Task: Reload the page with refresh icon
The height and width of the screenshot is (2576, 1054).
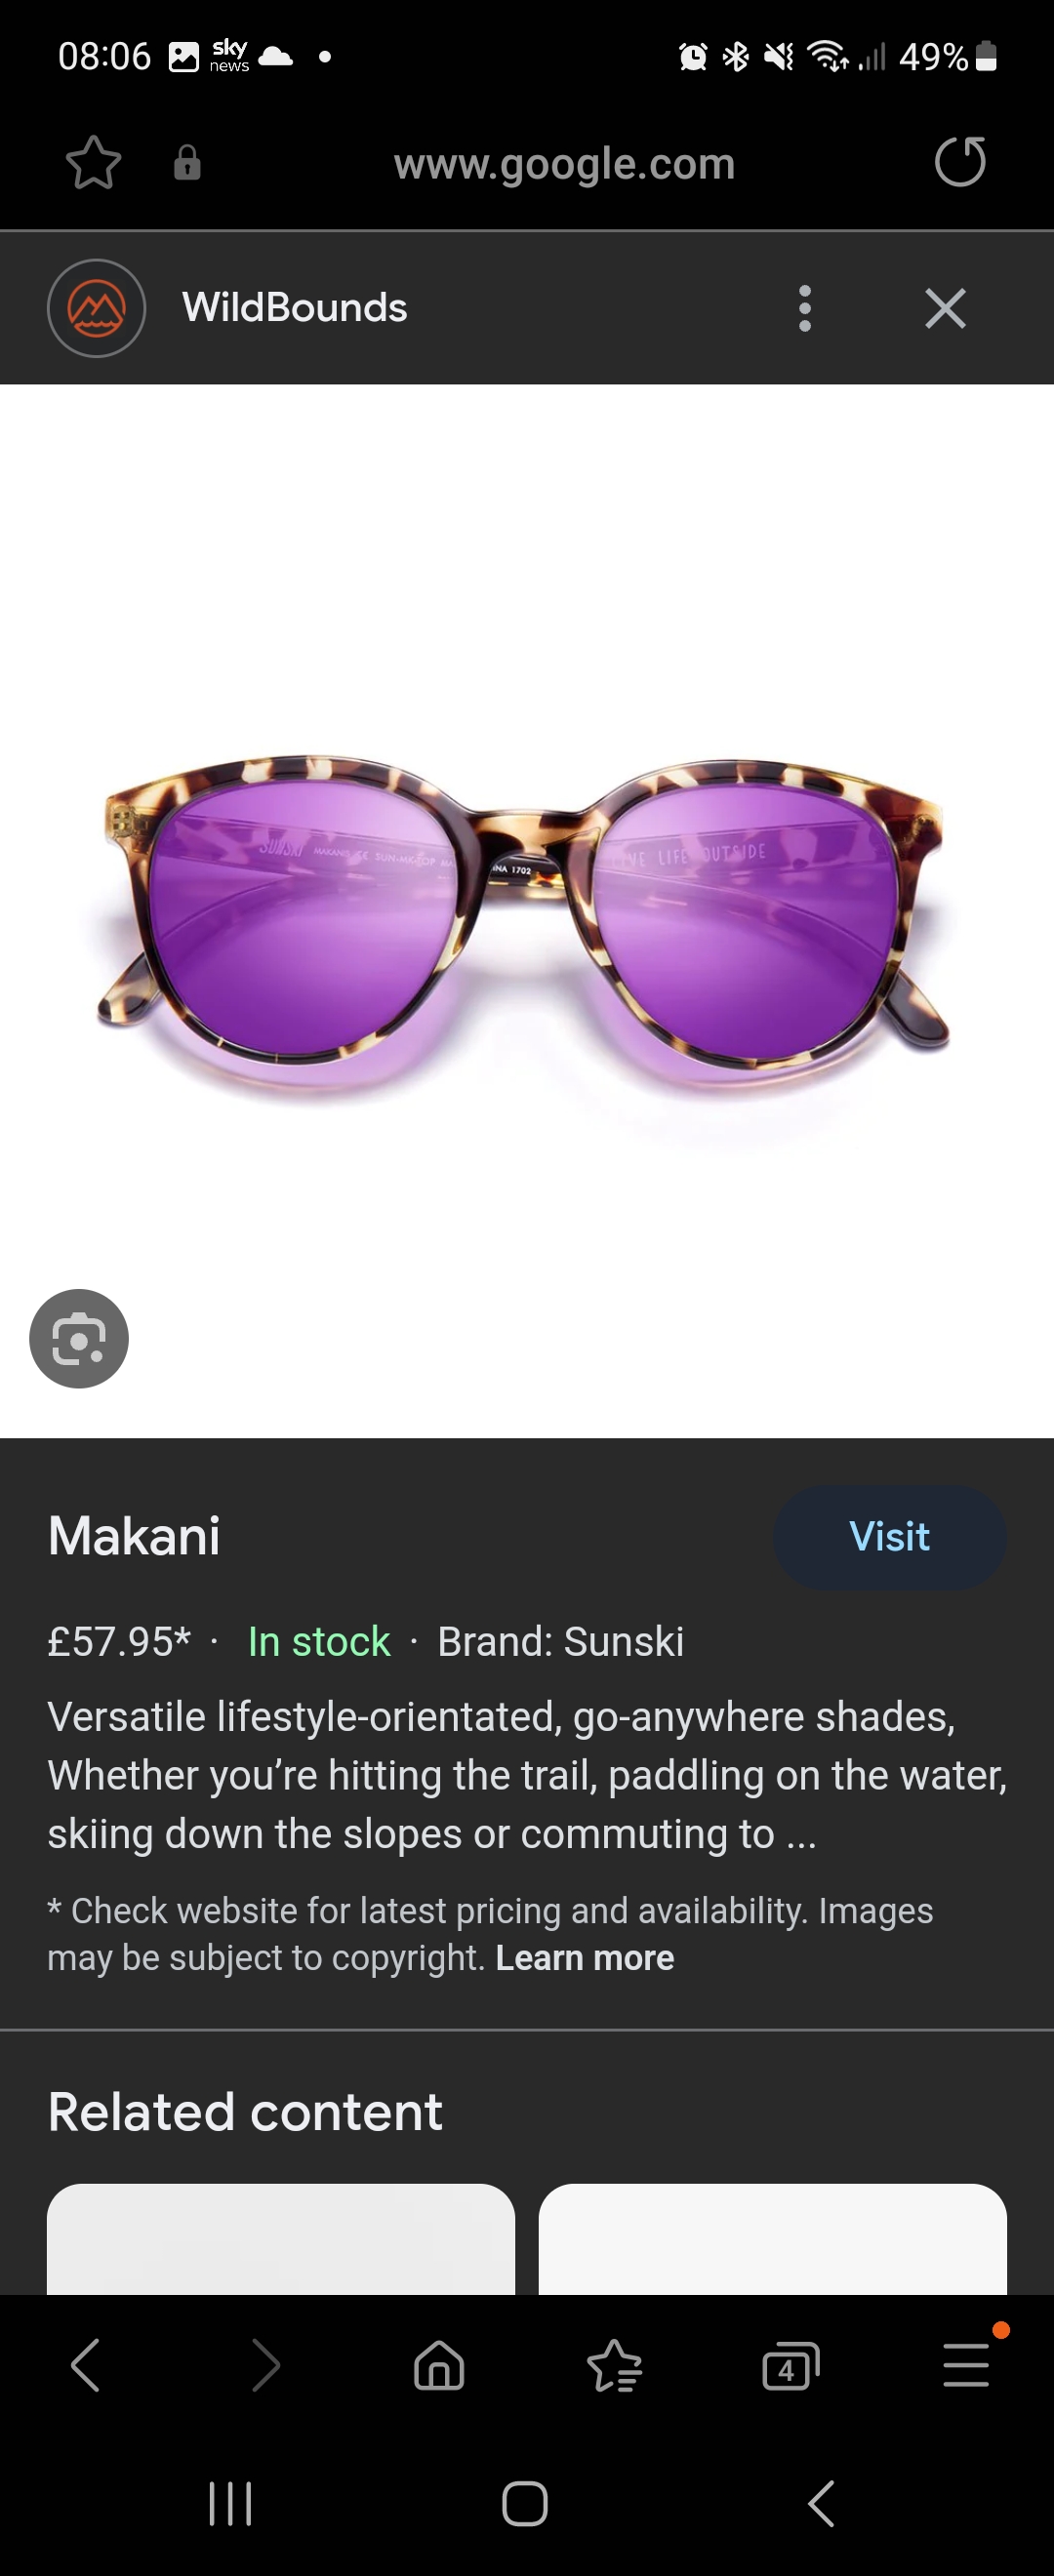Action: (x=960, y=162)
